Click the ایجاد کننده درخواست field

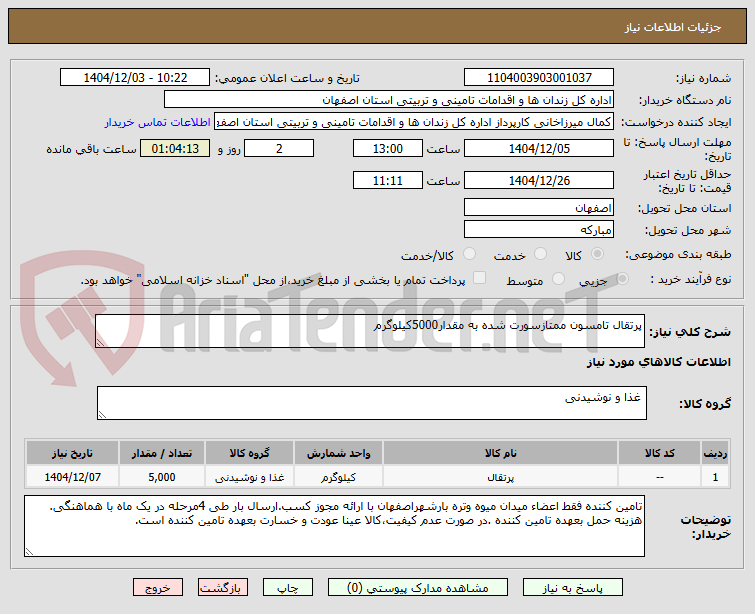(x=414, y=122)
